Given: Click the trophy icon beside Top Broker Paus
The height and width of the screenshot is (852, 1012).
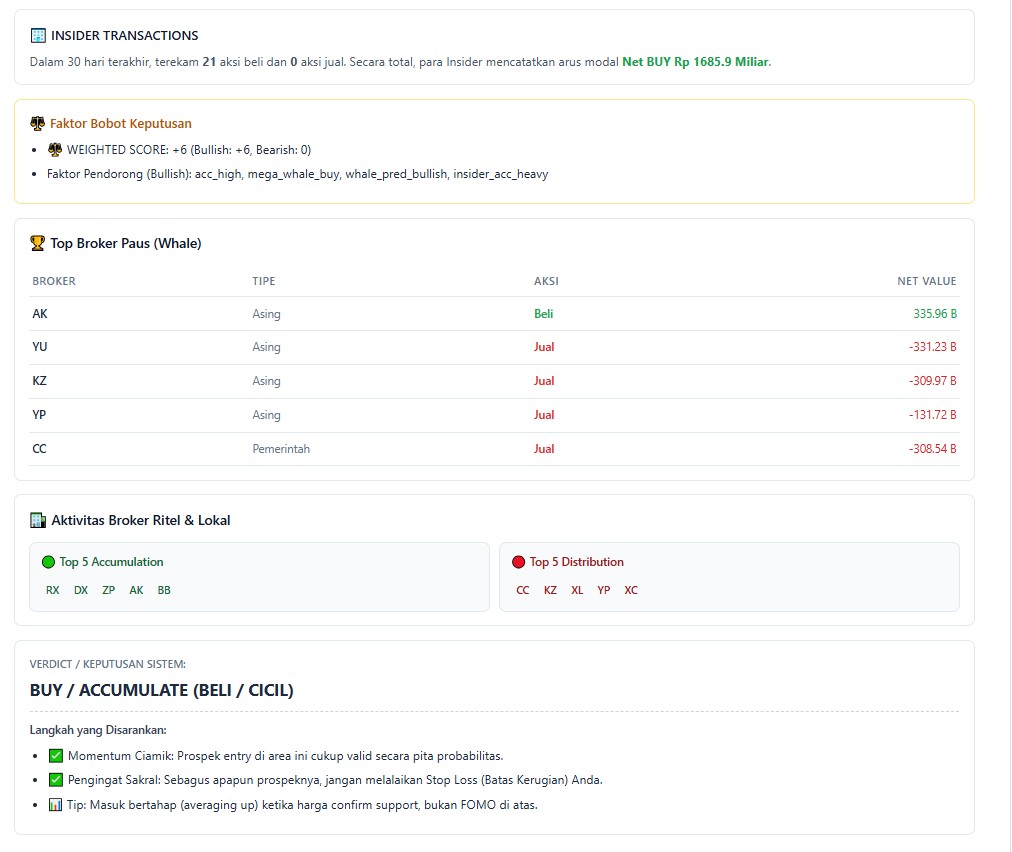Looking at the screenshot, I should point(38,243).
